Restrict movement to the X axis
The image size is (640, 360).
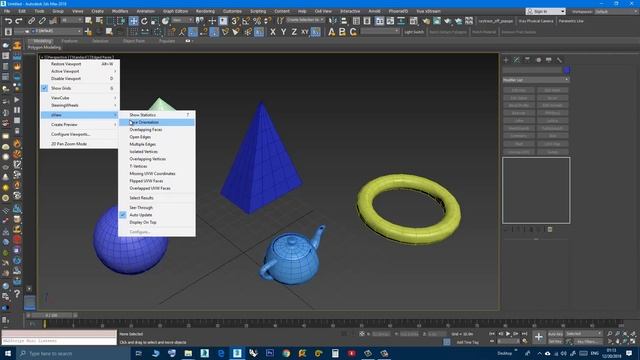273,32
